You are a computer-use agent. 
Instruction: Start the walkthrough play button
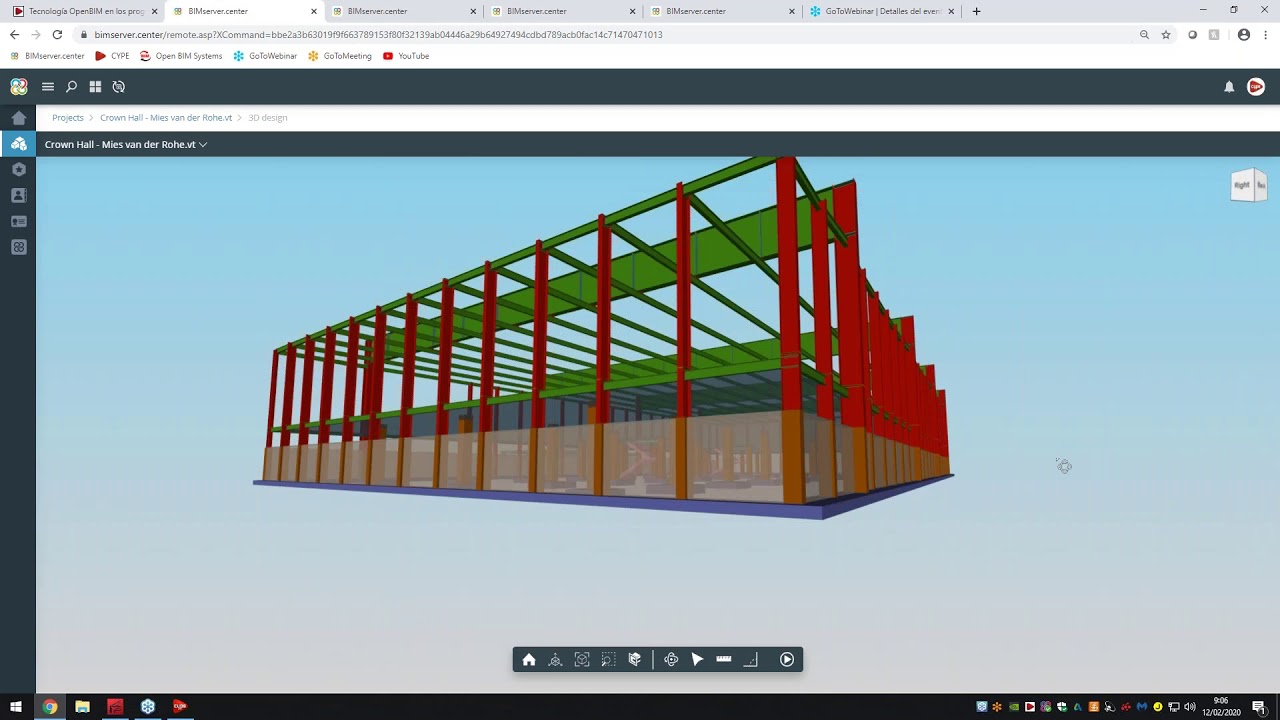tap(787, 660)
